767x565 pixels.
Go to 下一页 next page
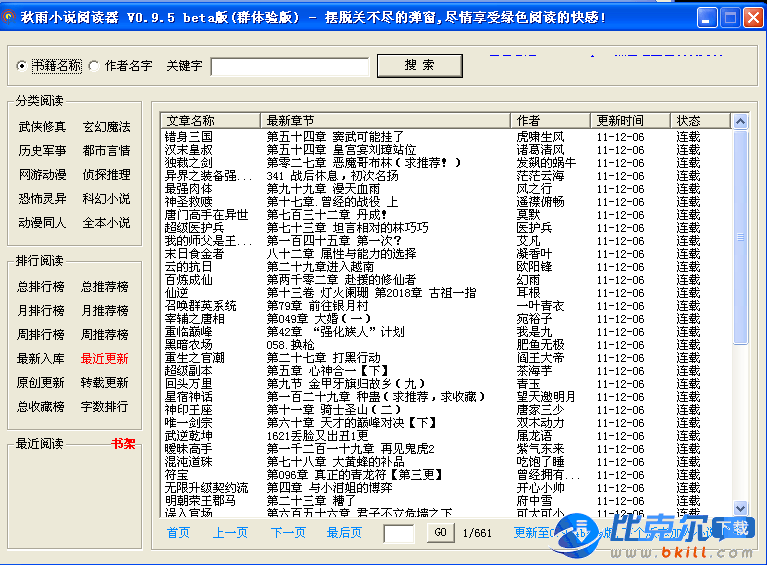288,533
